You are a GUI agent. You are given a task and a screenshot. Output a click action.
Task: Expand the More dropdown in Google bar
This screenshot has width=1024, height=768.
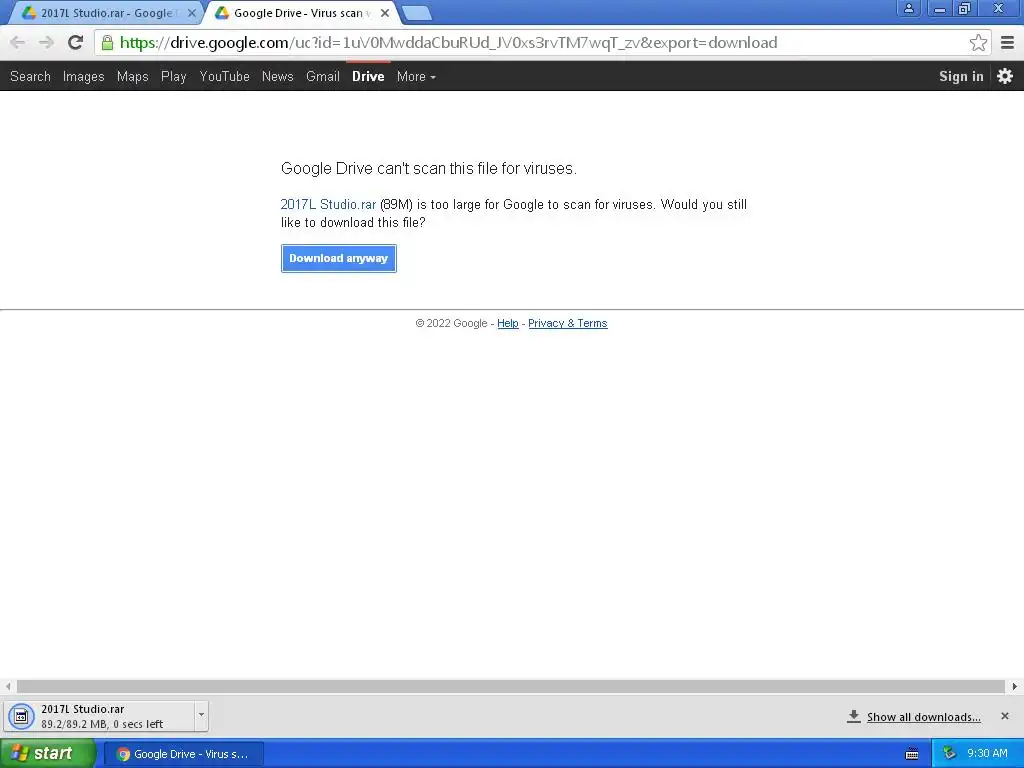point(416,76)
